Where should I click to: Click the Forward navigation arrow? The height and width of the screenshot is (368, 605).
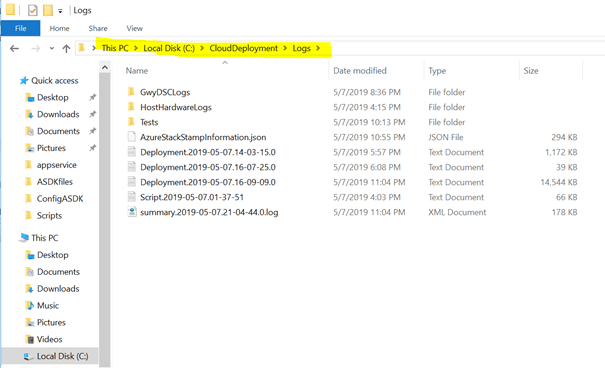(x=35, y=49)
